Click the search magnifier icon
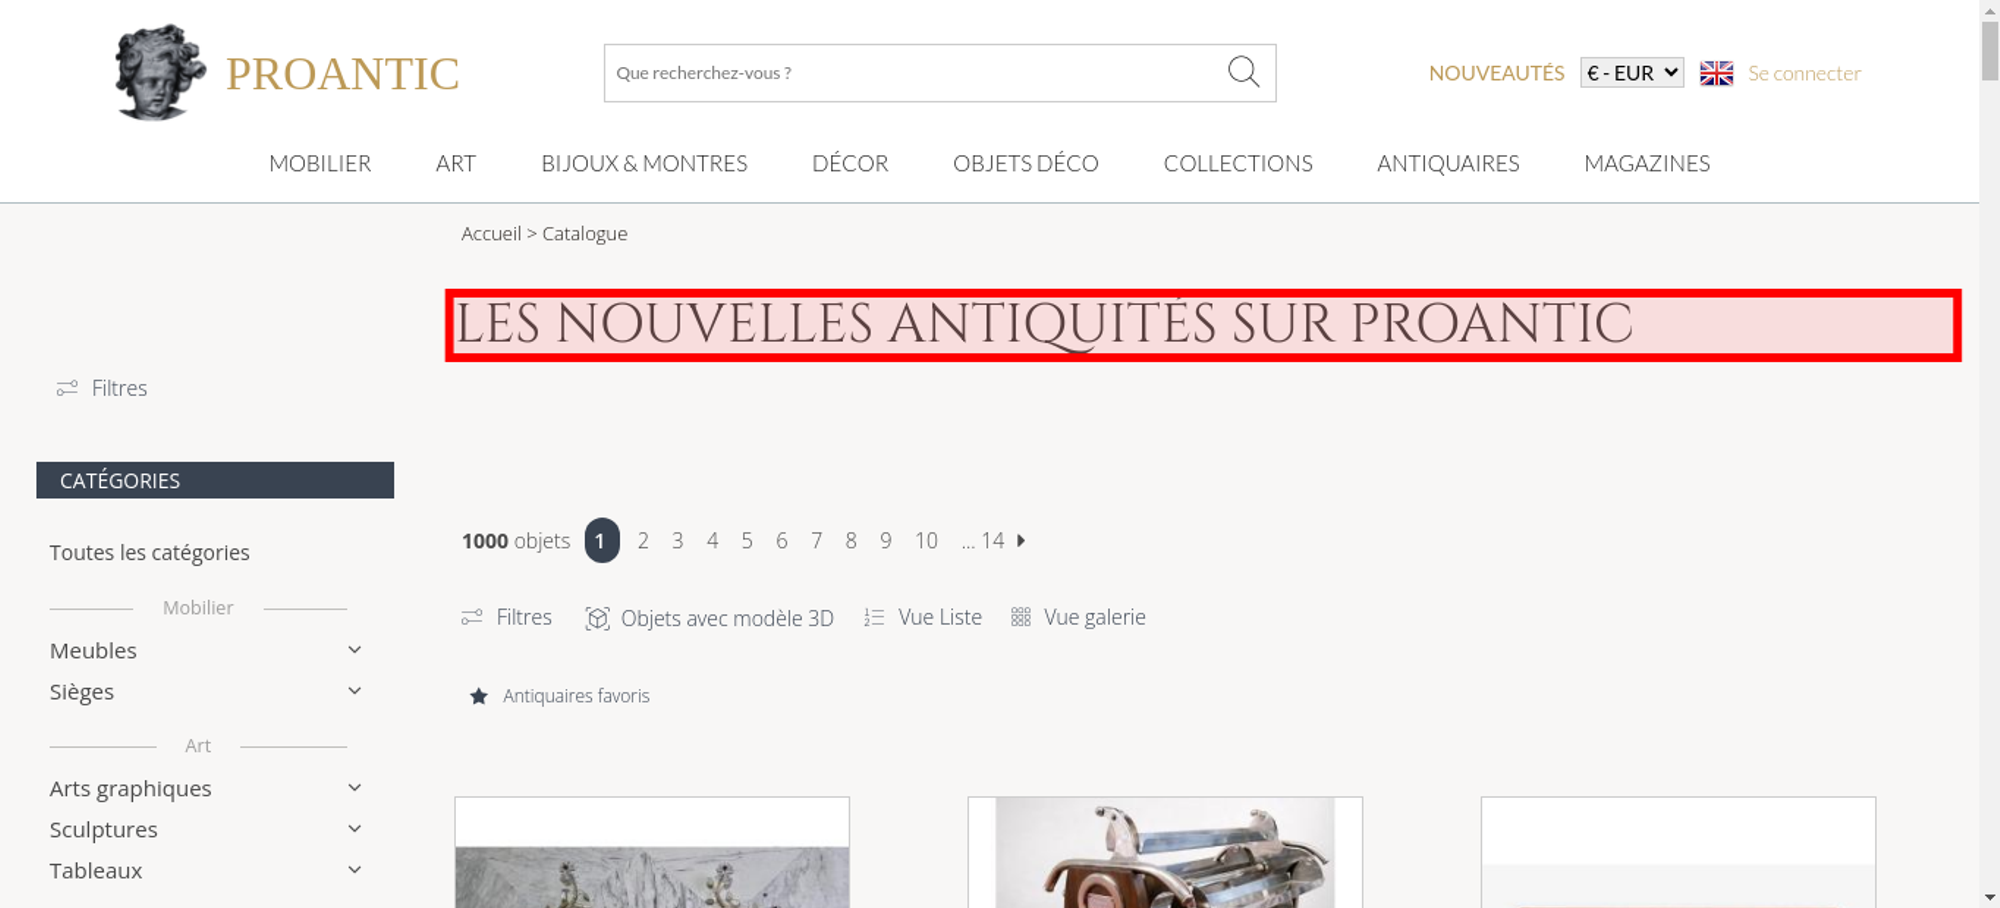Image resolution: width=2000 pixels, height=908 pixels. (x=1243, y=72)
